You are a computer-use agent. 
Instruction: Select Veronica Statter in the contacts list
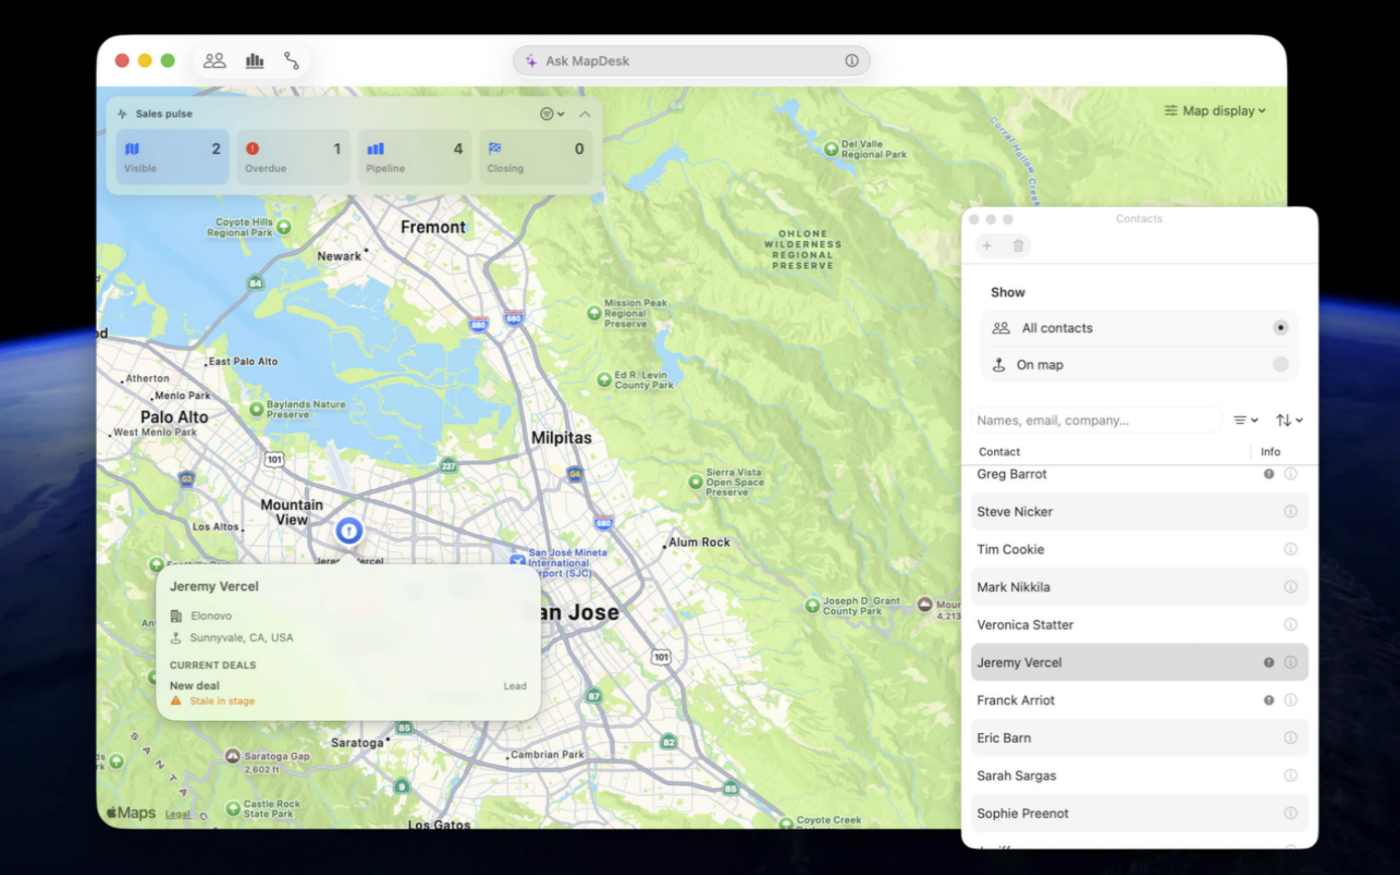click(x=1139, y=625)
